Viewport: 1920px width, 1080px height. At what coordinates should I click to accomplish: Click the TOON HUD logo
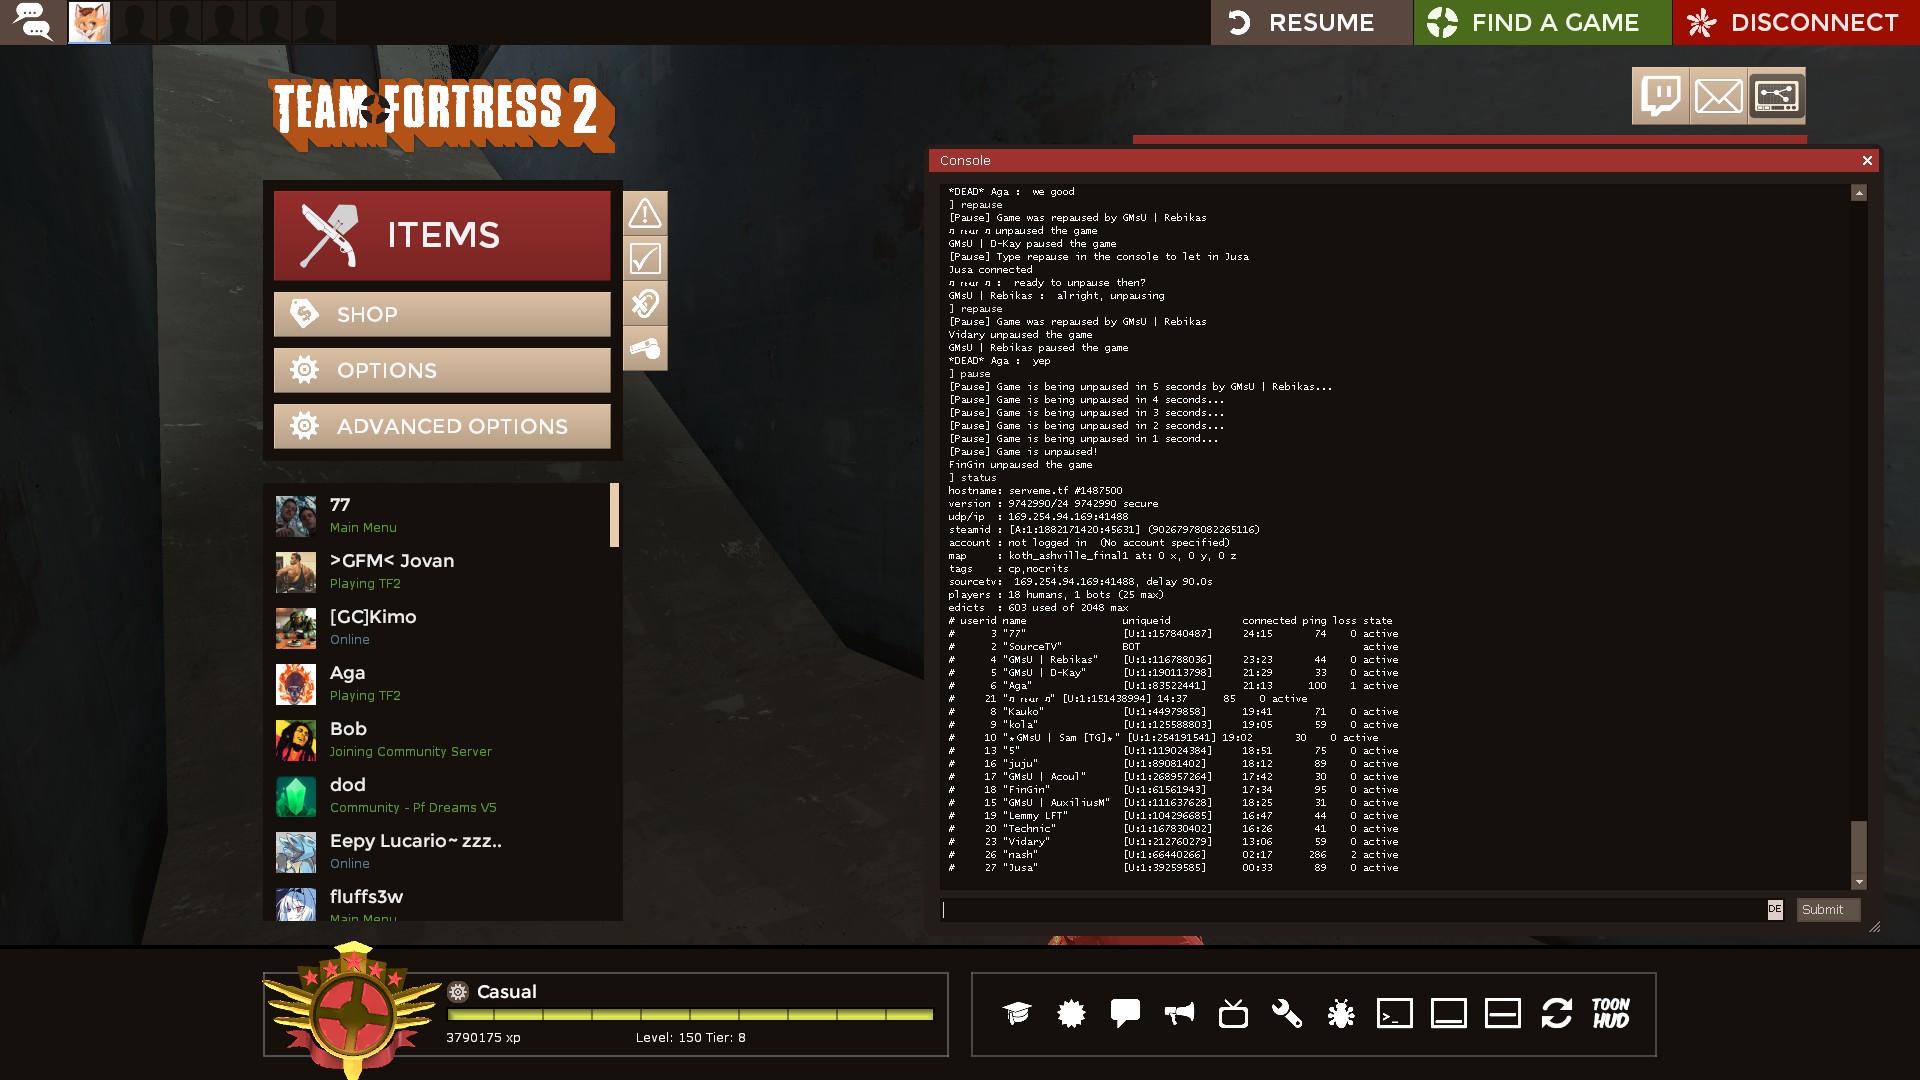pyautogui.click(x=1611, y=1014)
